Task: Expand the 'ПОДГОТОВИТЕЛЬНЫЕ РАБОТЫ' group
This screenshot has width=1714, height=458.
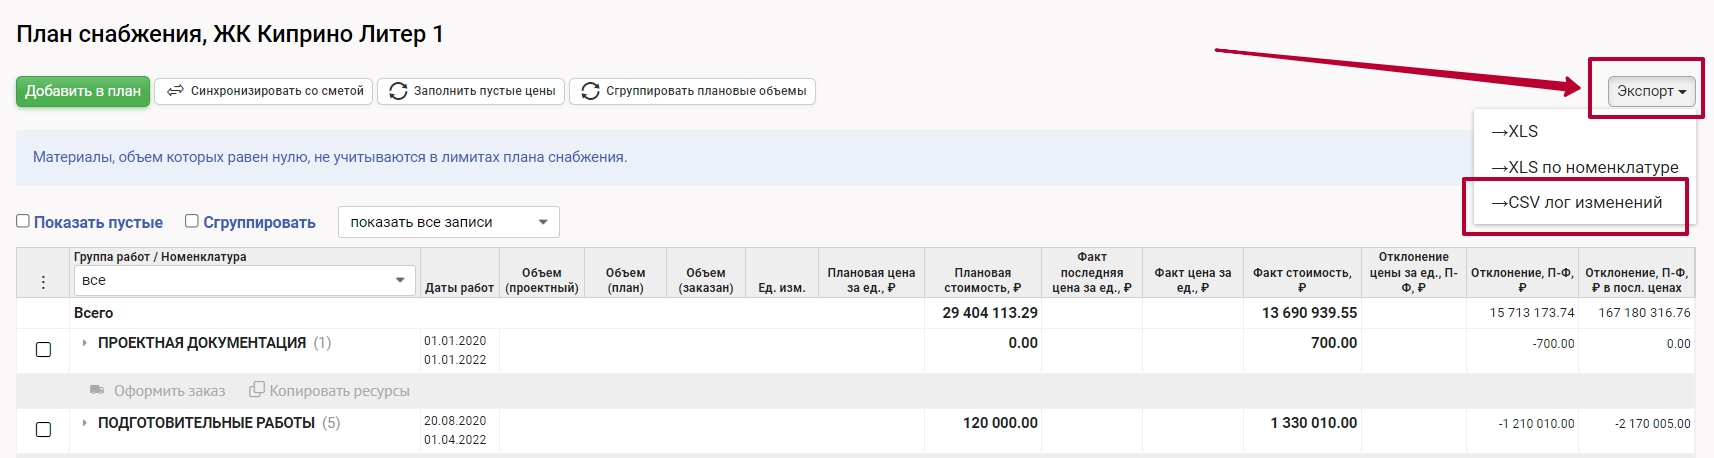Action: click(x=84, y=423)
